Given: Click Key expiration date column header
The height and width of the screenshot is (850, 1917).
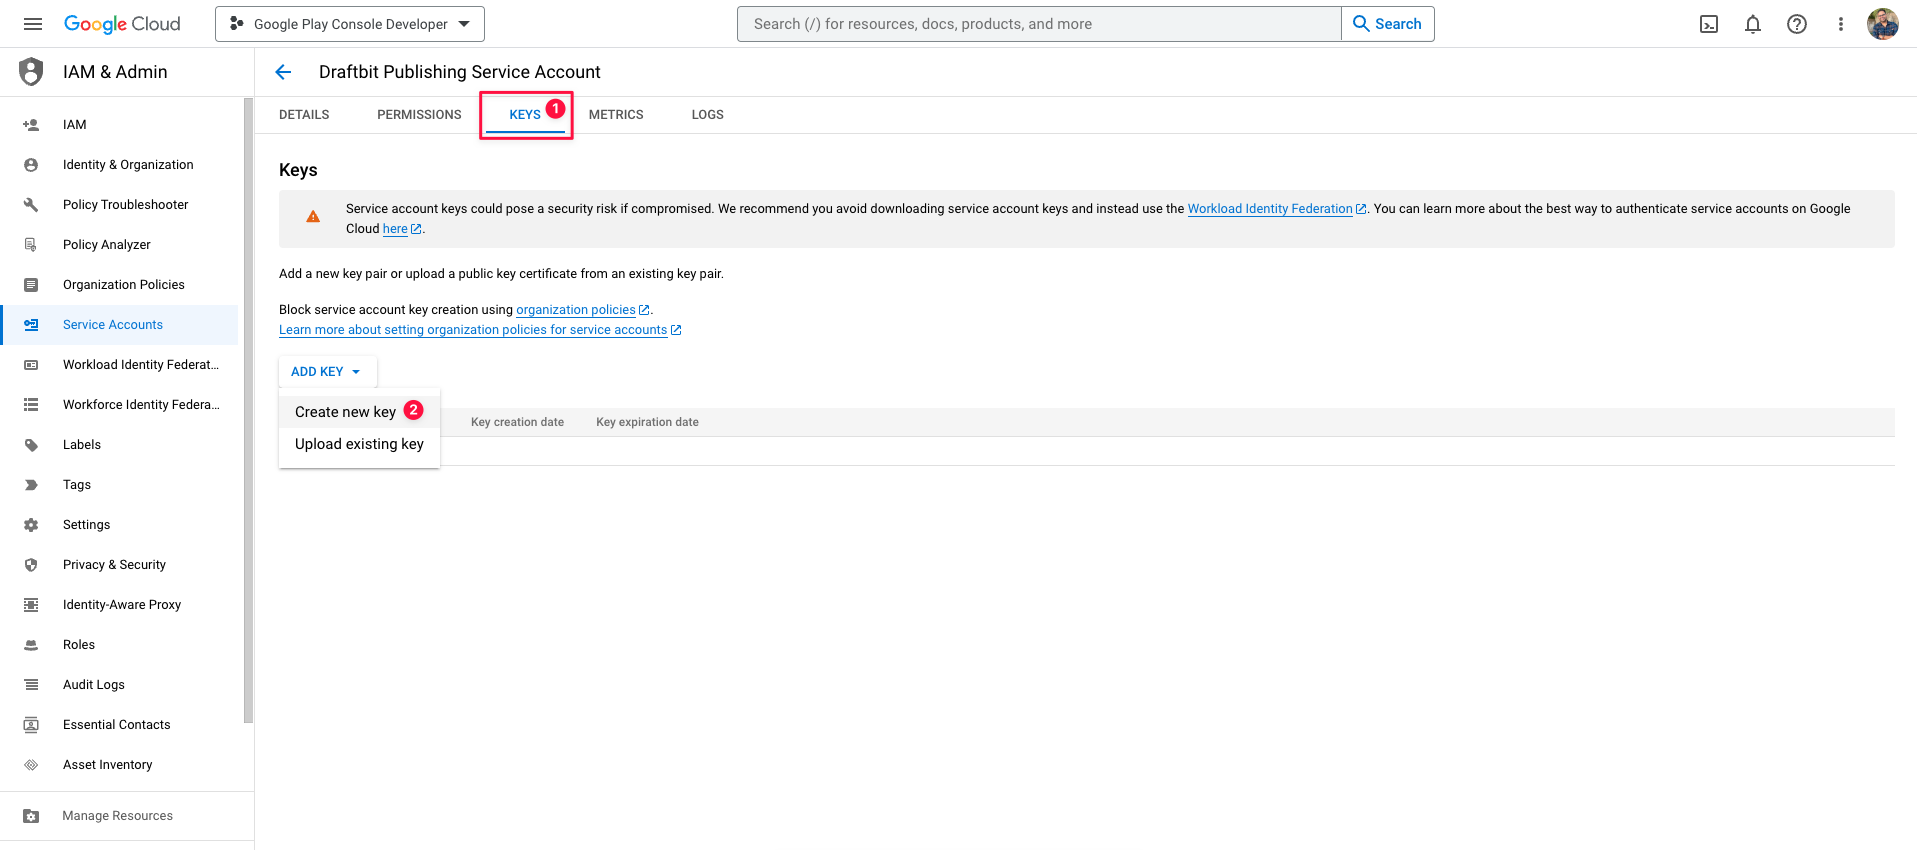Looking at the screenshot, I should coord(647,422).
